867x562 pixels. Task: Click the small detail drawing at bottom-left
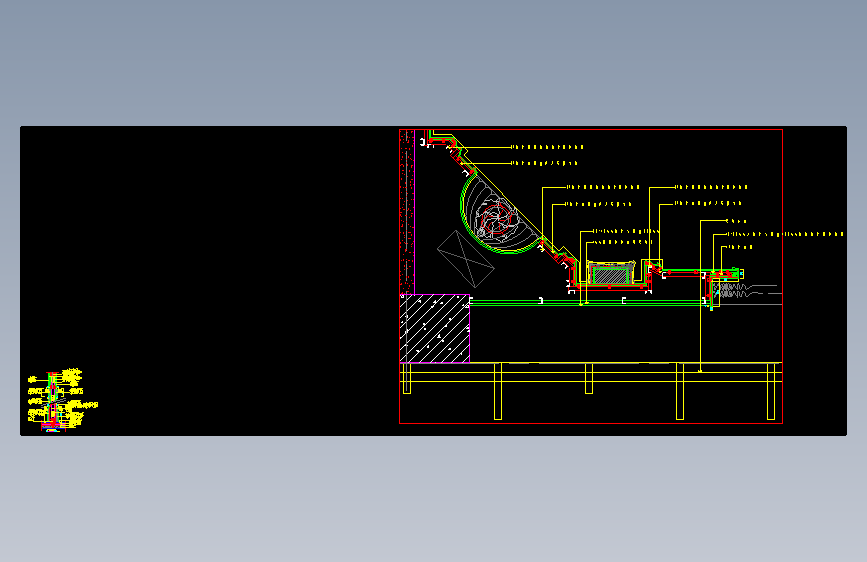pyautogui.click(x=62, y=400)
